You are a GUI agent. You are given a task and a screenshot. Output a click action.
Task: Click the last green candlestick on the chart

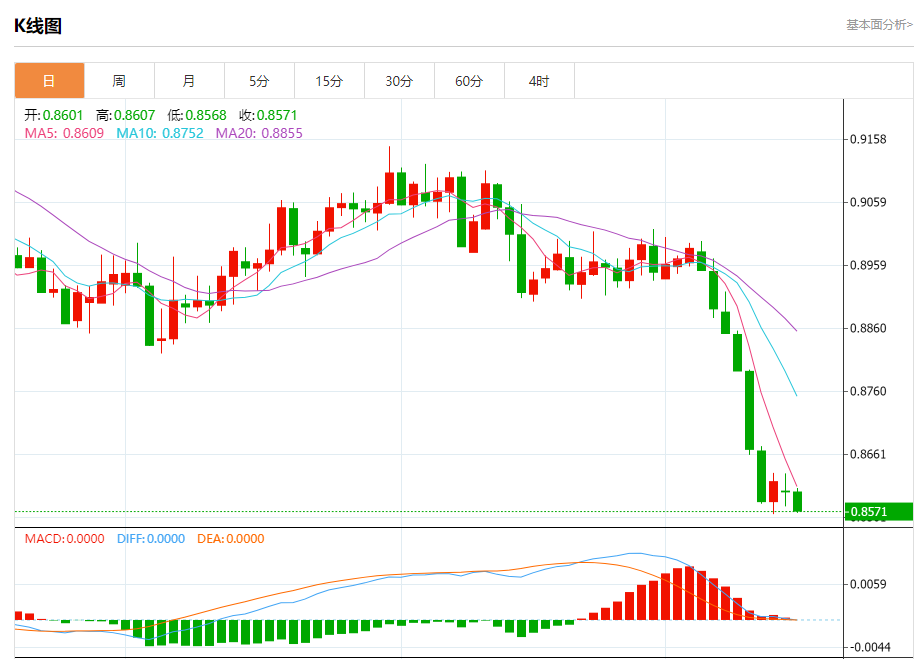coord(798,501)
